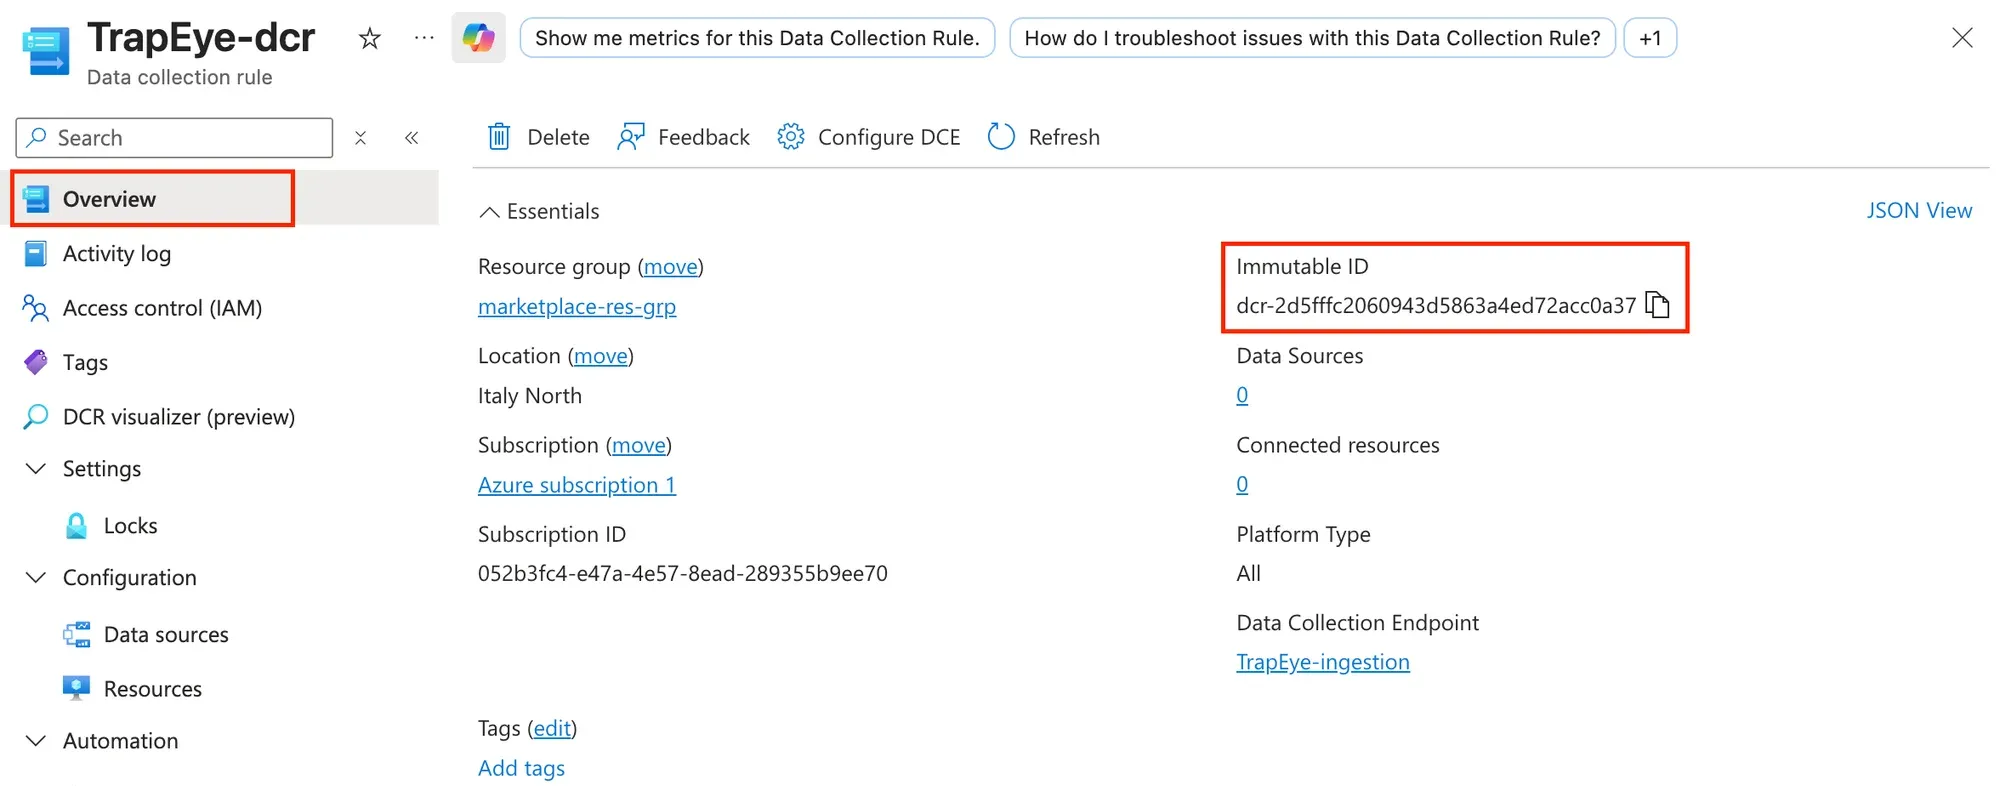
Task: Click 'Show me metrics' Copilot suggestion
Action: (757, 38)
